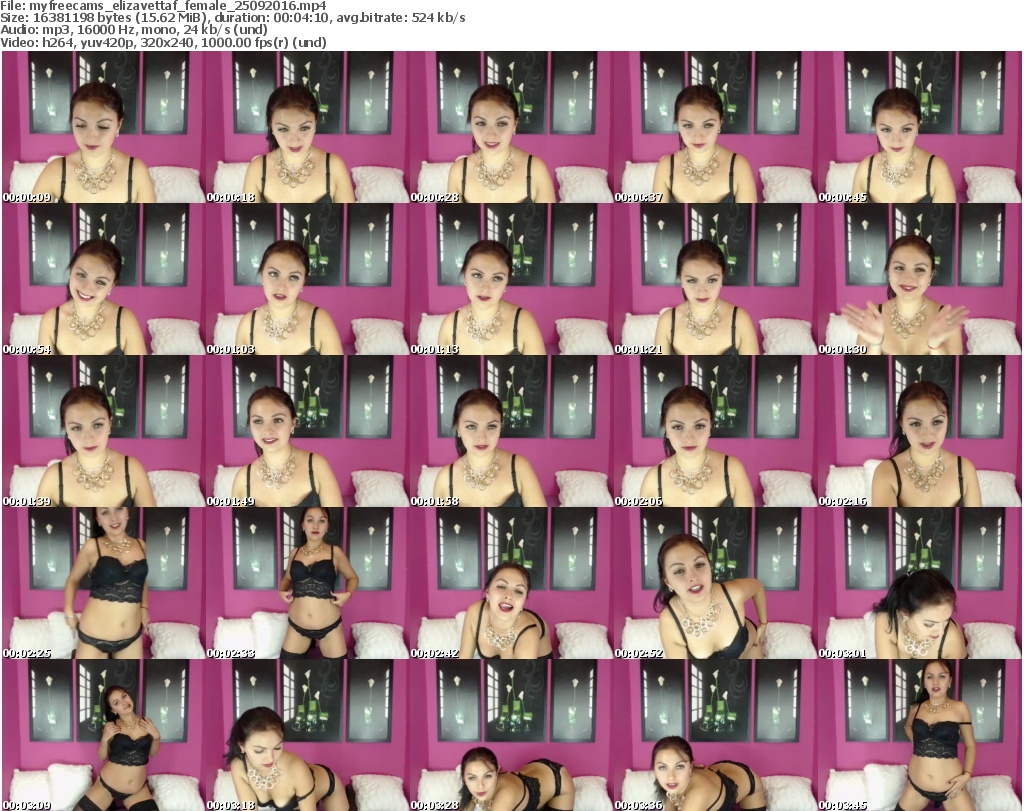The image size is (1024, 811).
Task: Select the frame at 00:01:39
Action: 103,431
